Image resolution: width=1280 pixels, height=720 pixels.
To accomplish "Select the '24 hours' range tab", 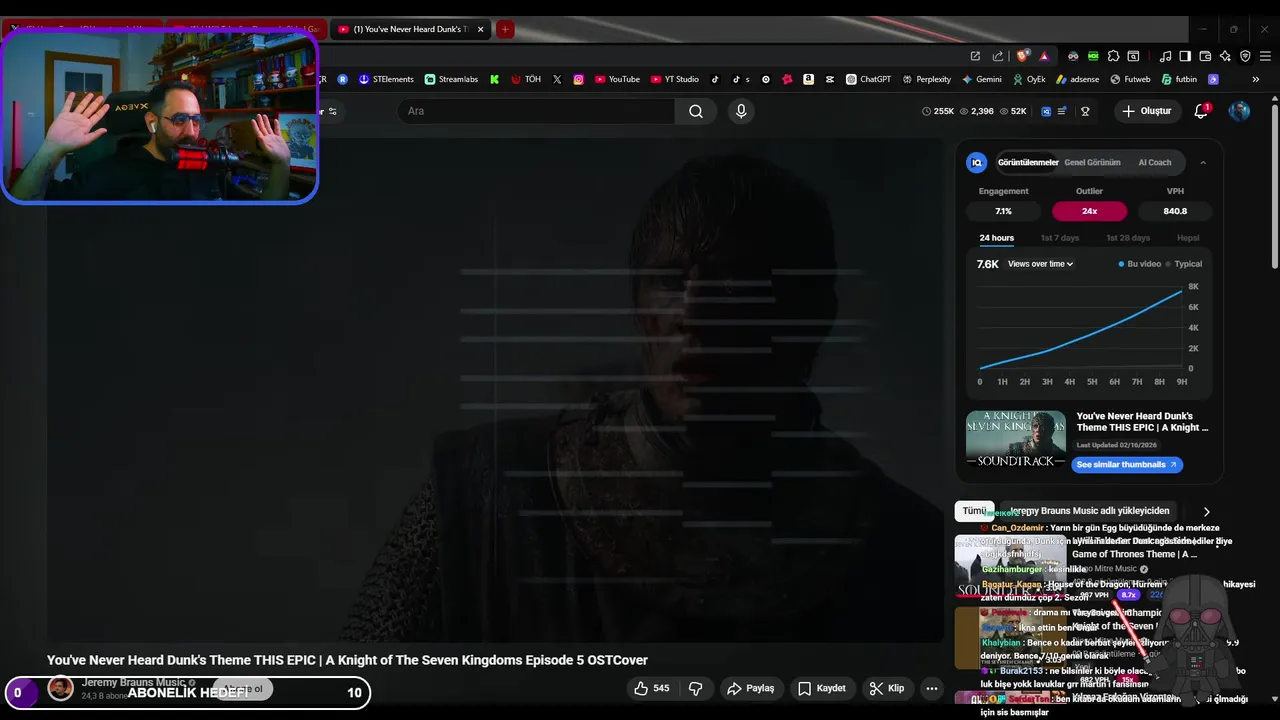I will (x=996, y=238).
